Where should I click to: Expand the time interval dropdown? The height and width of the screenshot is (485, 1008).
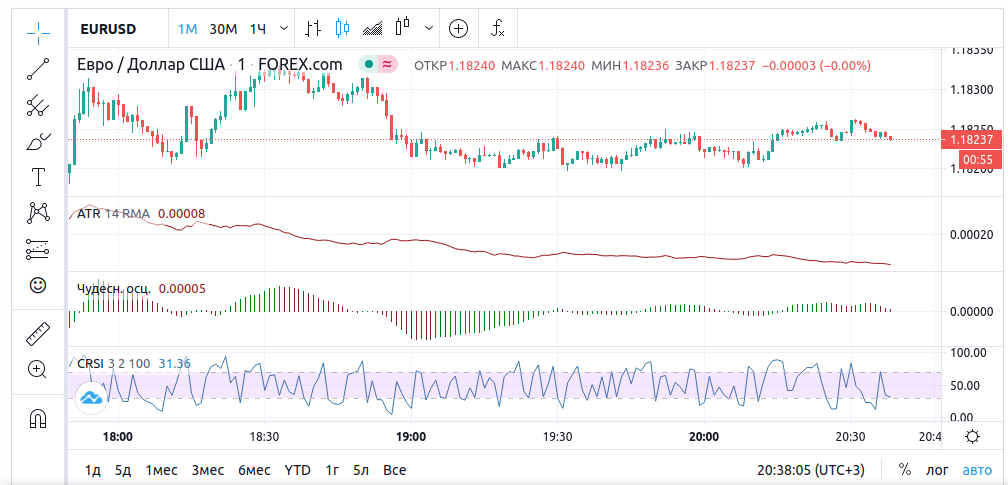coord(286,29)
